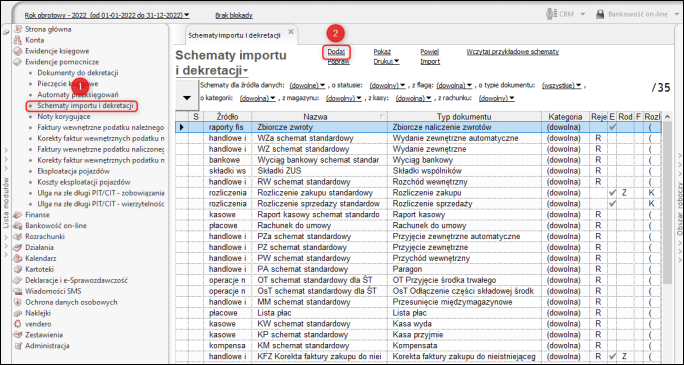Select Noty korygujące in the tree
684x365 pixels.
click(x=64, y=116)
